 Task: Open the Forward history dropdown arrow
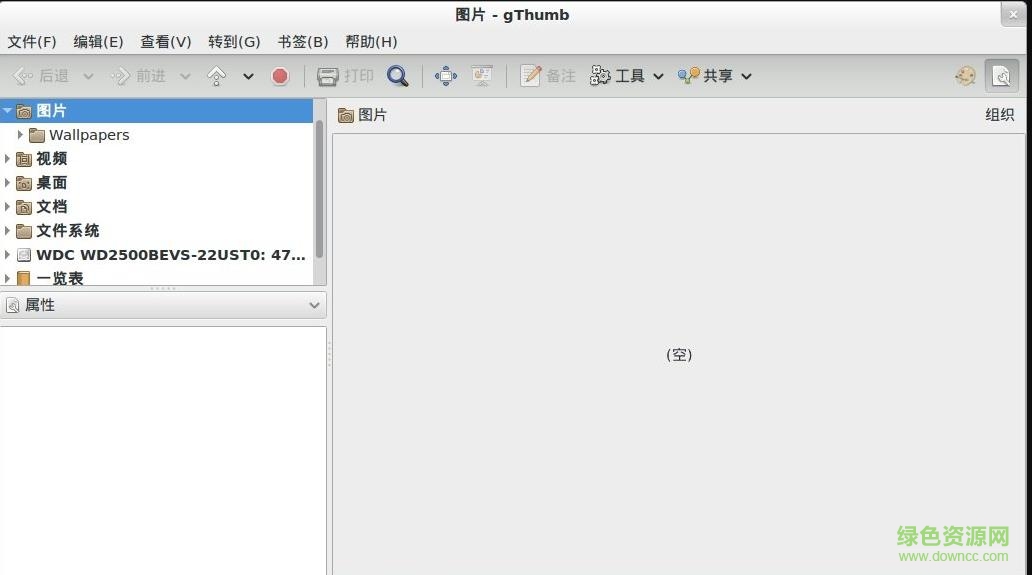pyautogui.click(x=185, y=76)
